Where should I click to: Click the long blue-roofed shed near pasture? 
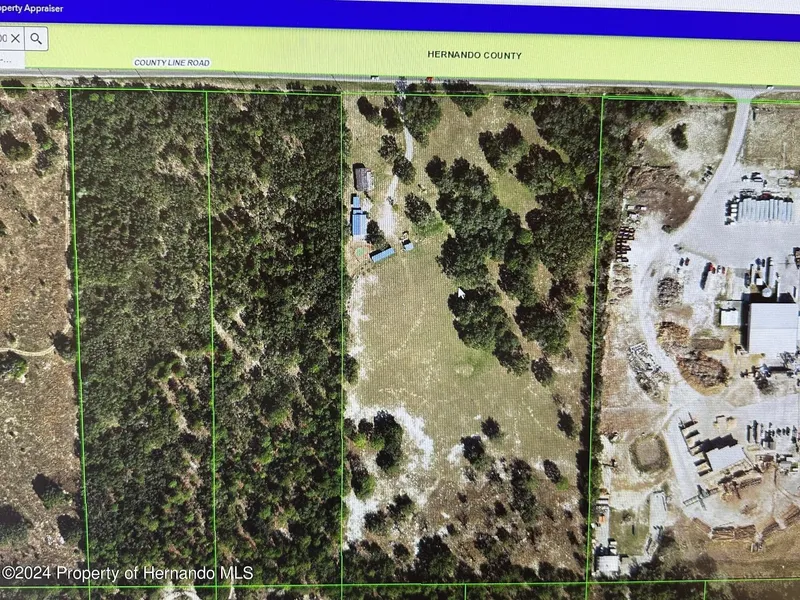pyautogui.click(x=382, y=255)
